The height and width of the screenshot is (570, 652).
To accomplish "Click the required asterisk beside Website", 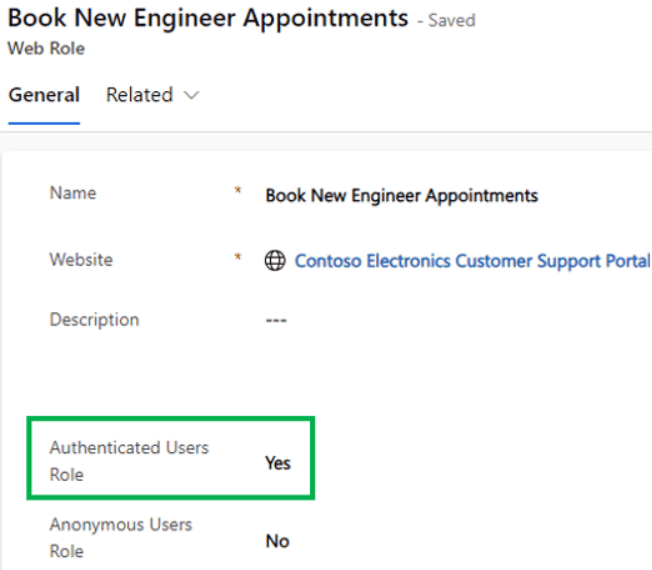I will (x=238, y=257).
